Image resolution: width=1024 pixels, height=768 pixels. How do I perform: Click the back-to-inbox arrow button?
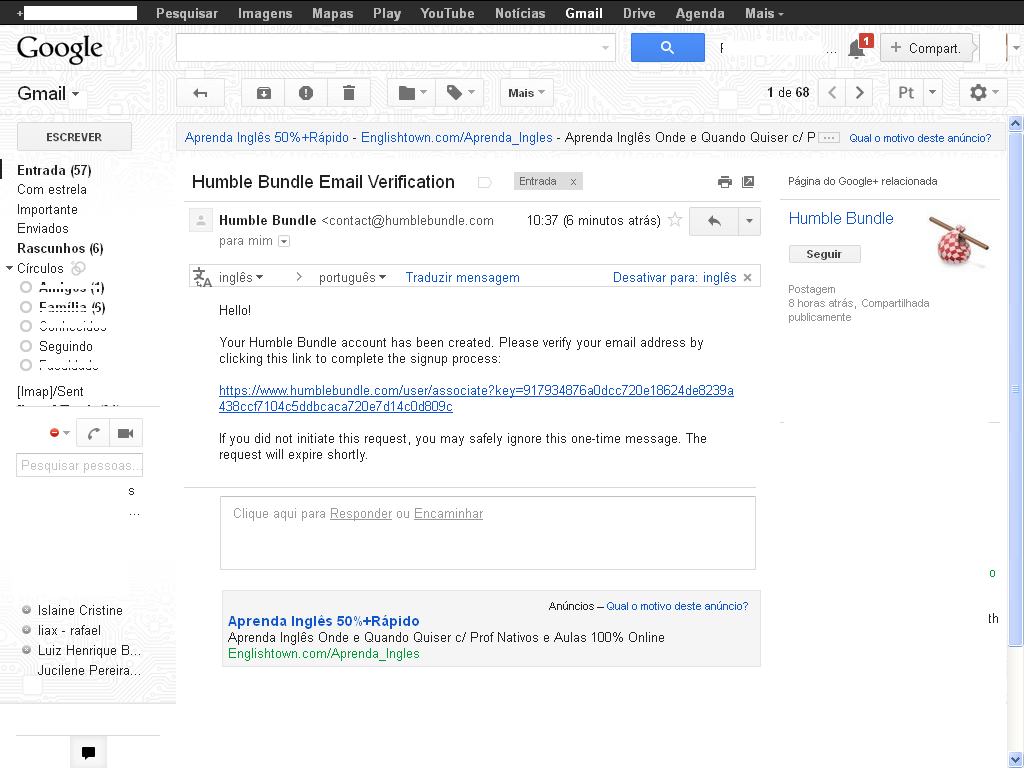tap(200, 93)
